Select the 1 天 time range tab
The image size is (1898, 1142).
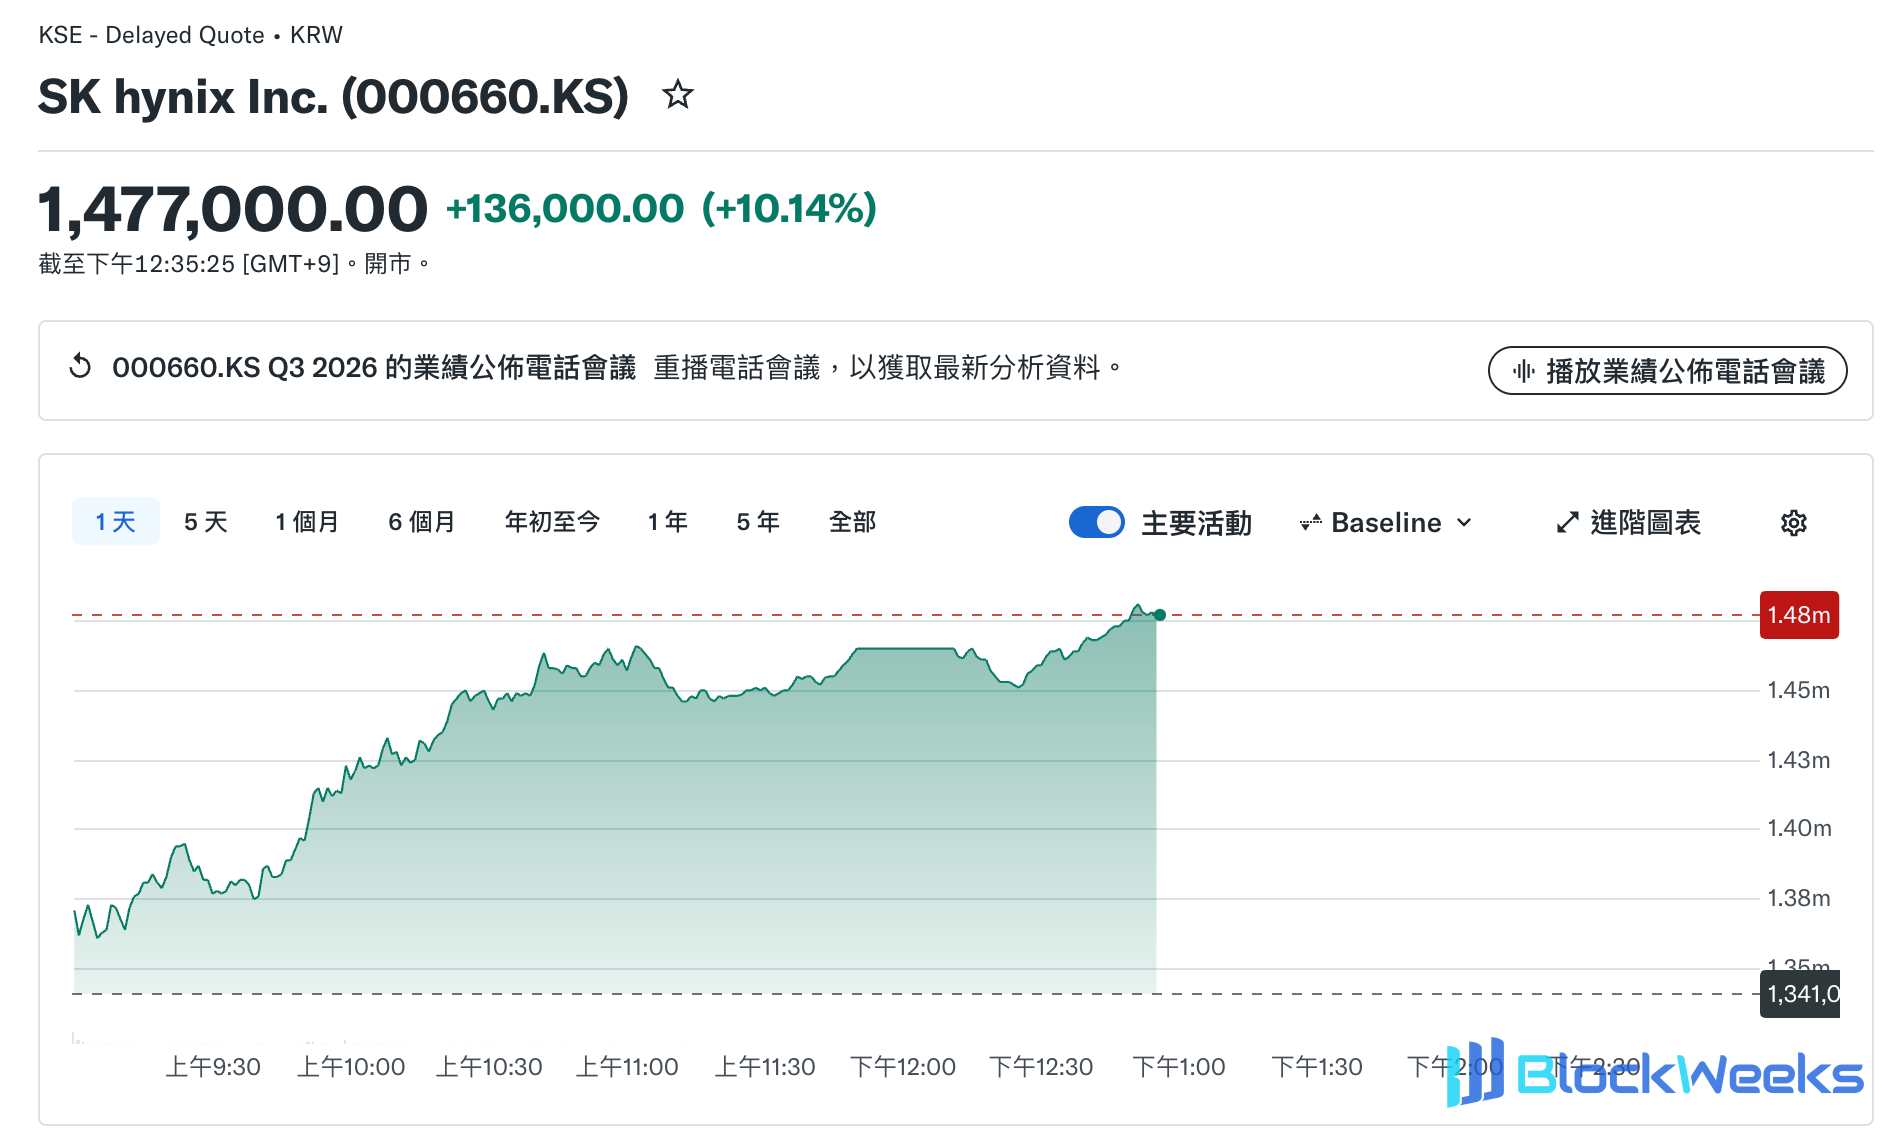[116, 521]
